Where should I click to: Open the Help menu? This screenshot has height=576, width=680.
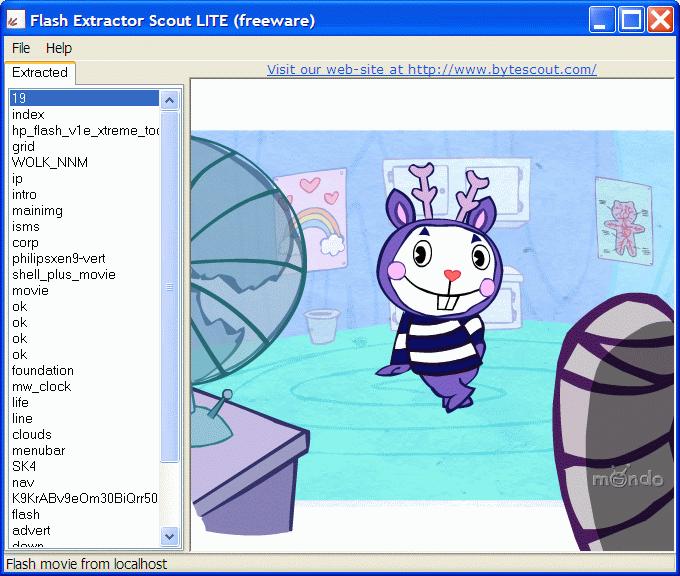[x=59, y=48]
